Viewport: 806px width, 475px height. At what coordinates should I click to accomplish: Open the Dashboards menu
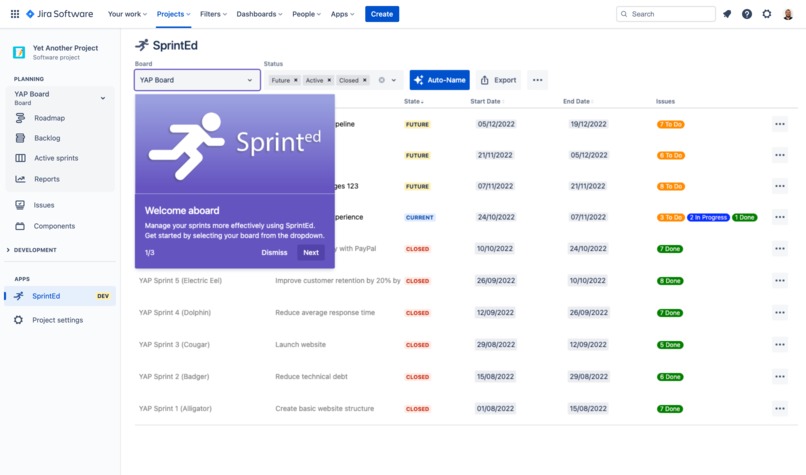(259, 14)
